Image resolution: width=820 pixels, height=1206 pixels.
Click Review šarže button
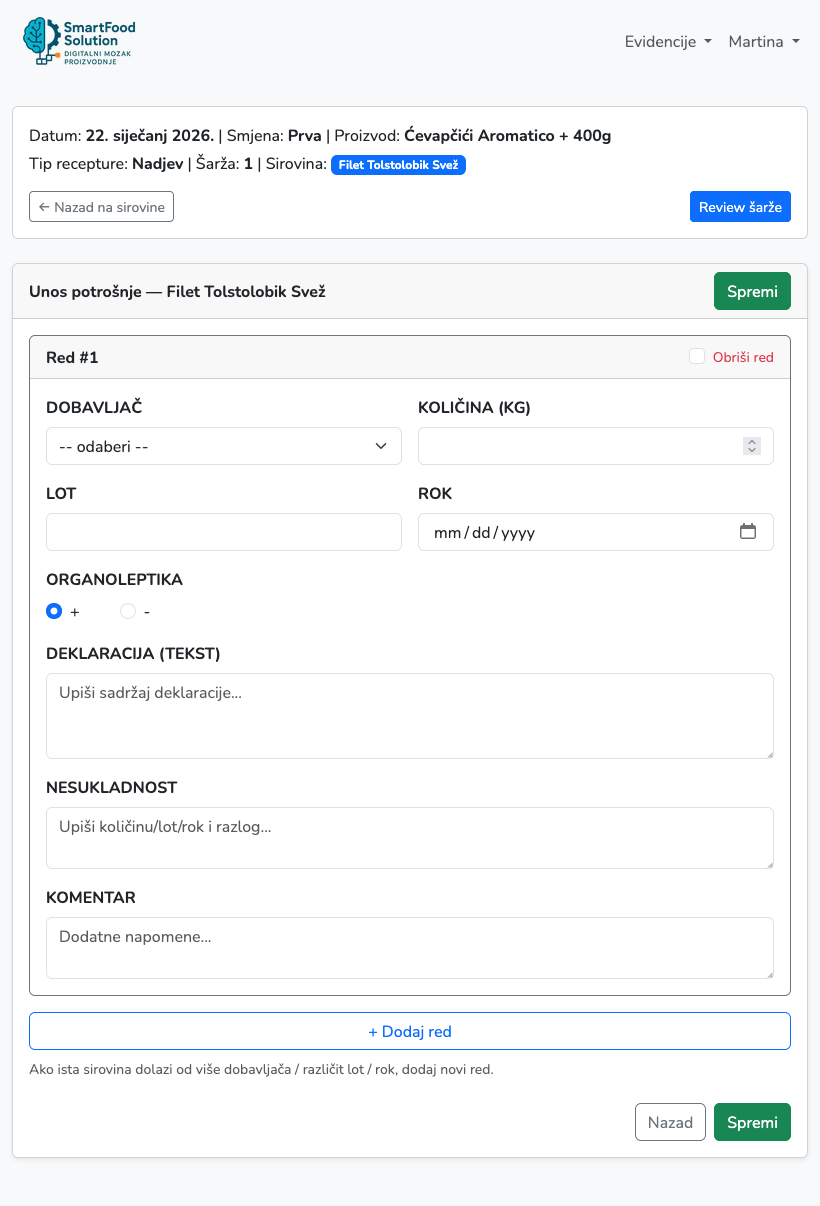click(740, 207)
